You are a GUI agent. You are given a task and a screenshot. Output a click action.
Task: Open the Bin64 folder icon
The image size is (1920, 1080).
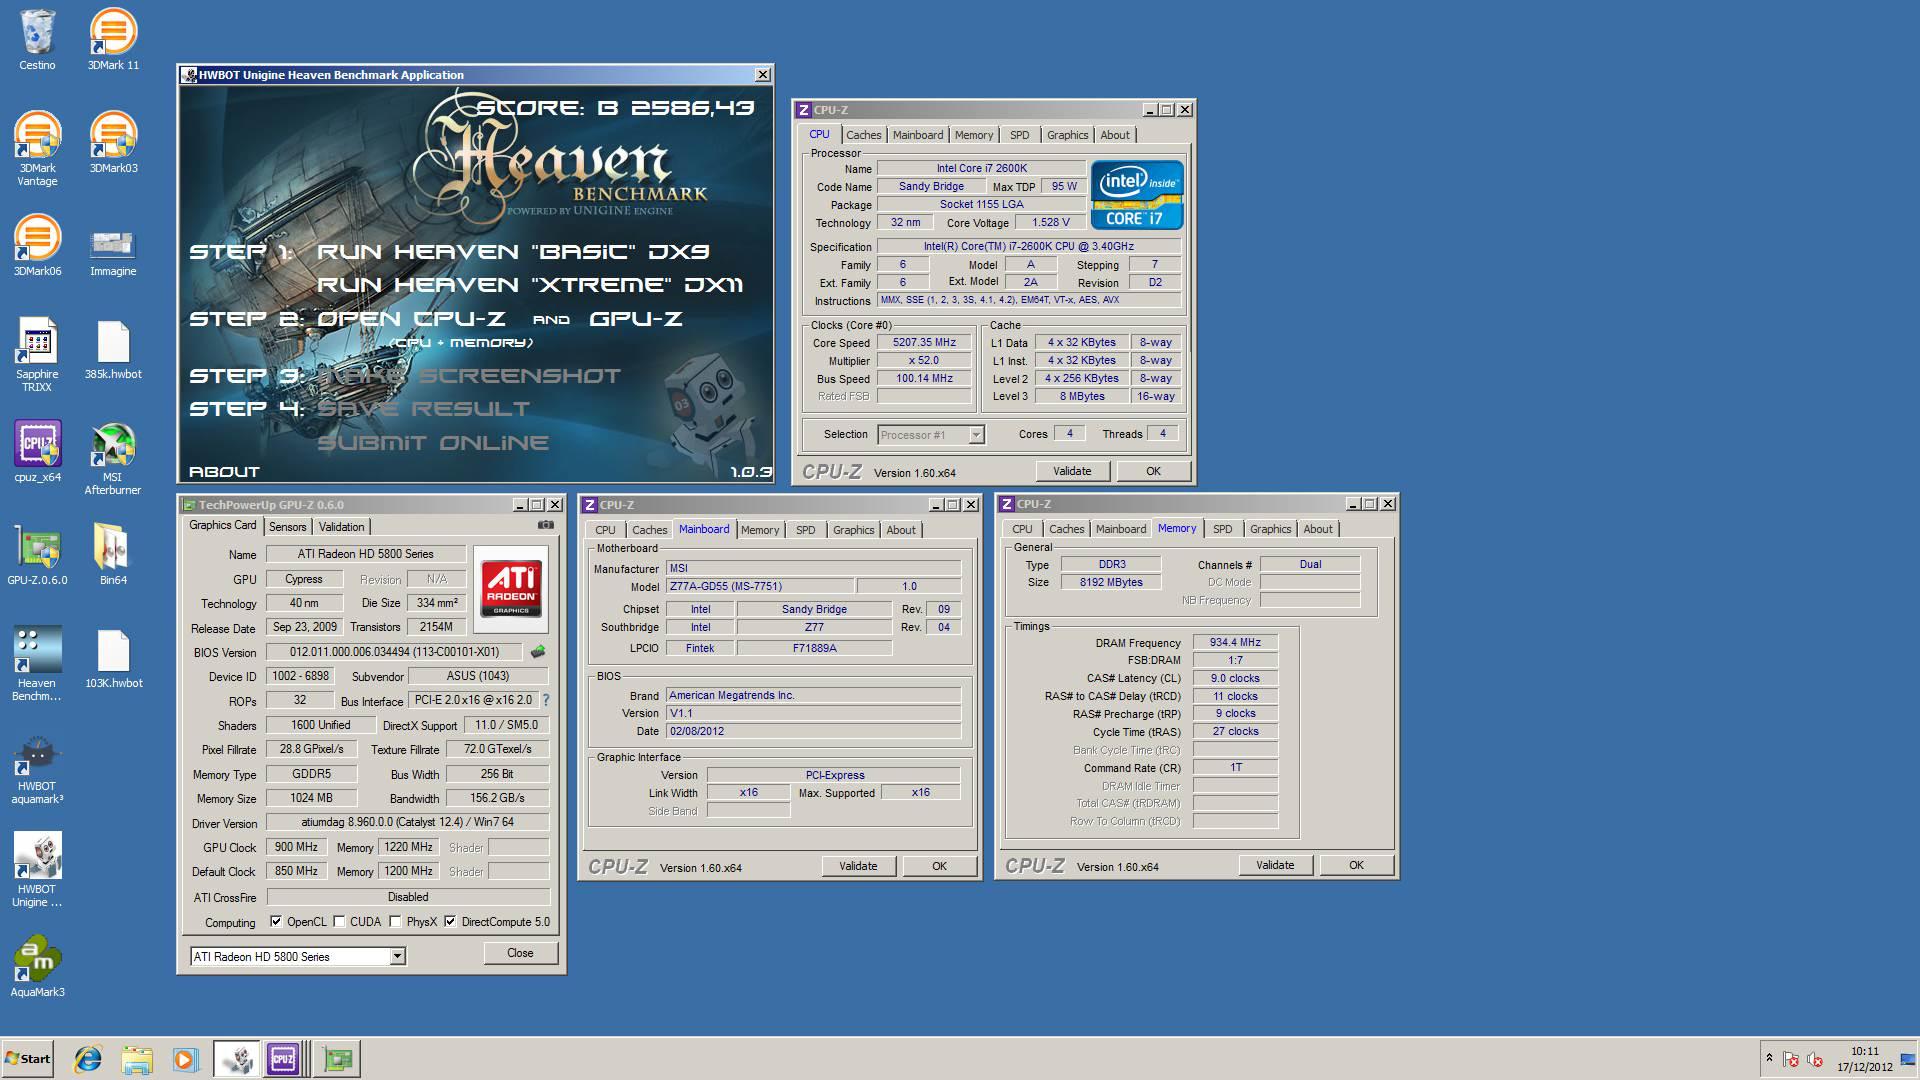point(113,555)
